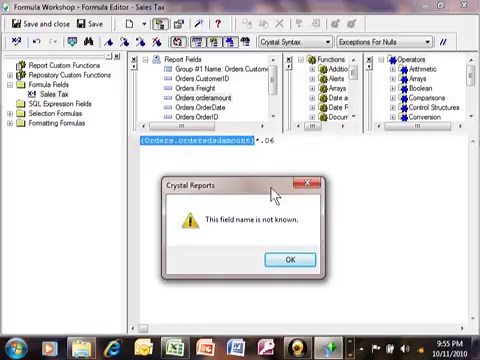The image size is (480, 360).
Task: Click the Windows Start button
Action: coord(16,348)
